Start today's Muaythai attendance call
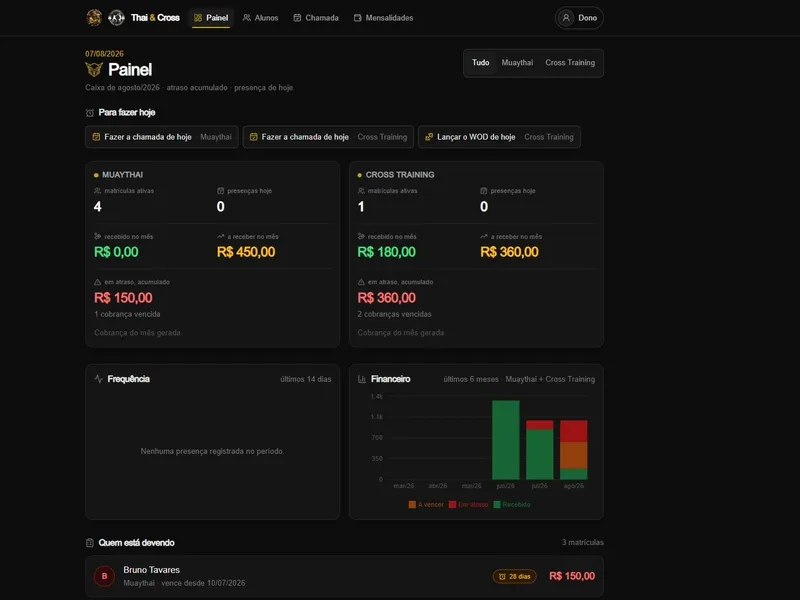 point(162,137)
